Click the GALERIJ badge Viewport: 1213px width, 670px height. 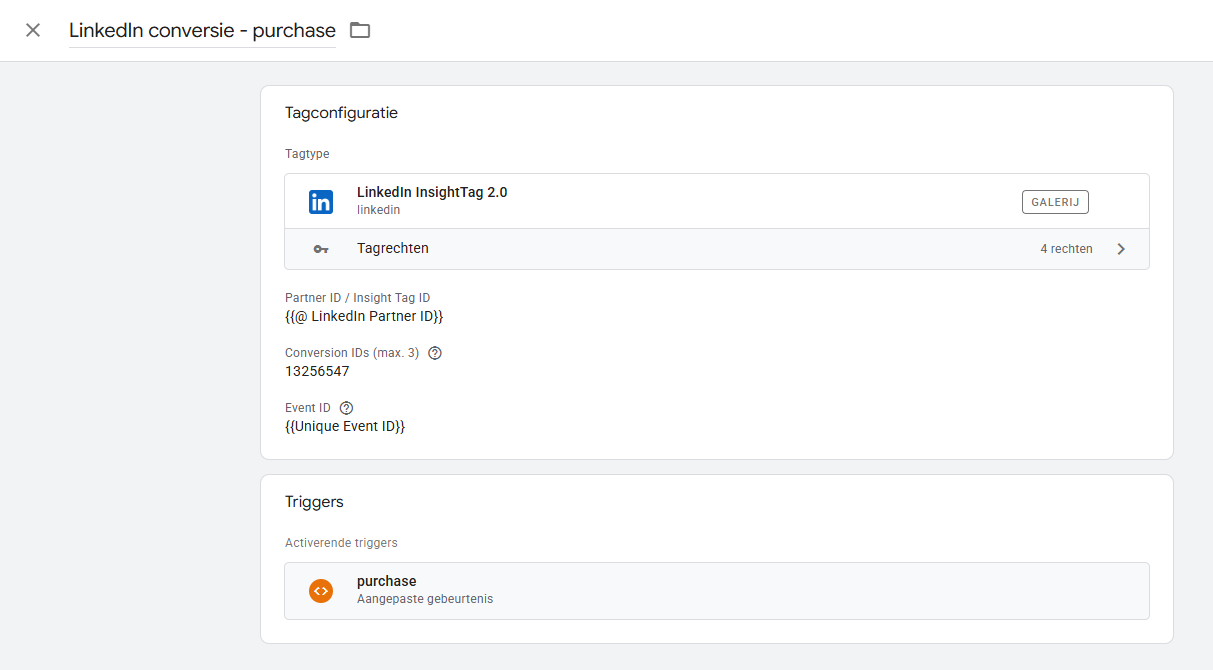pyautogui.click(x=1054, y=202)
